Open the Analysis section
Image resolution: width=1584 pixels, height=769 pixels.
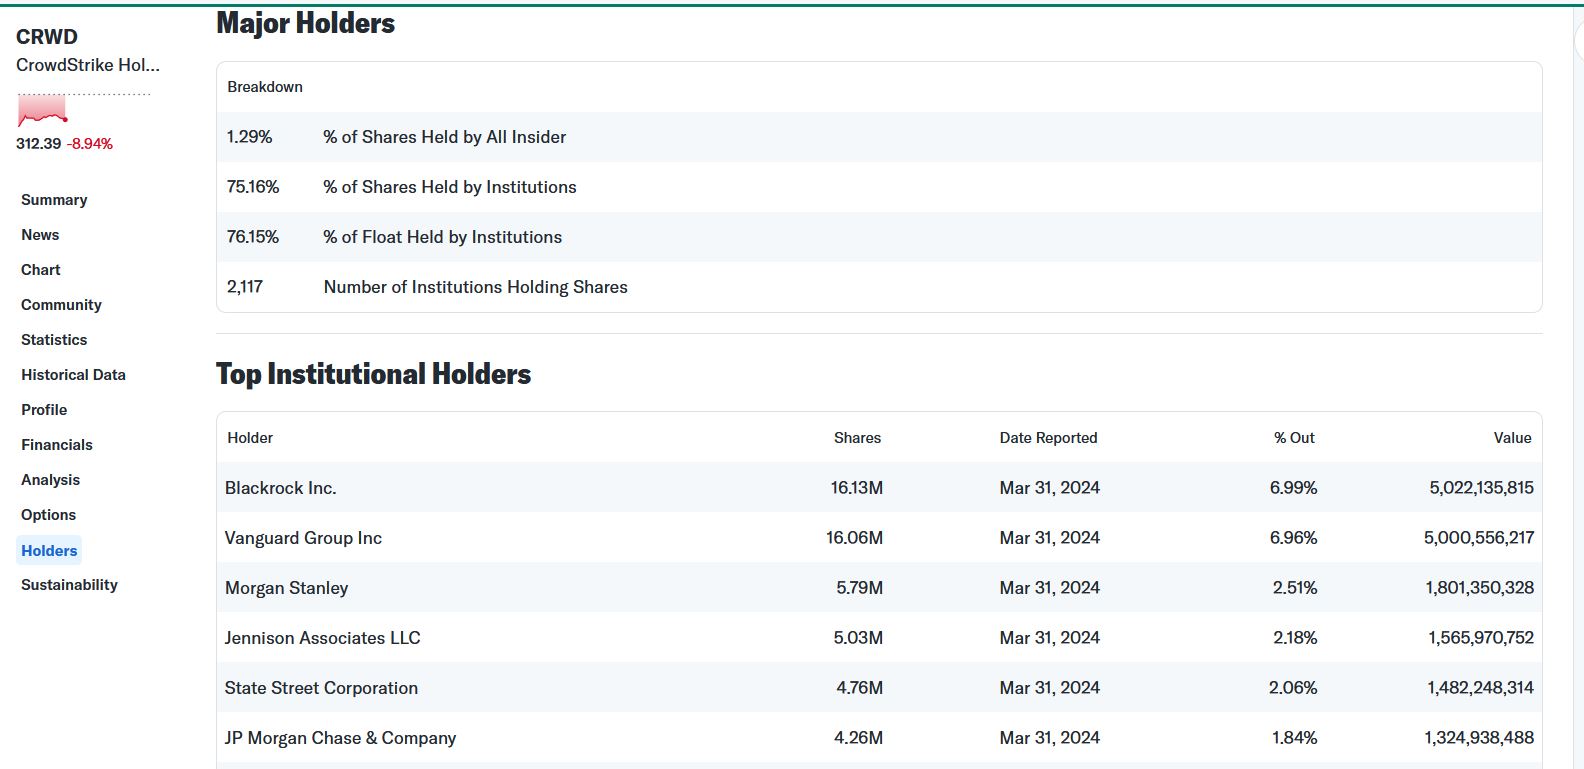[x=50, y=480]
